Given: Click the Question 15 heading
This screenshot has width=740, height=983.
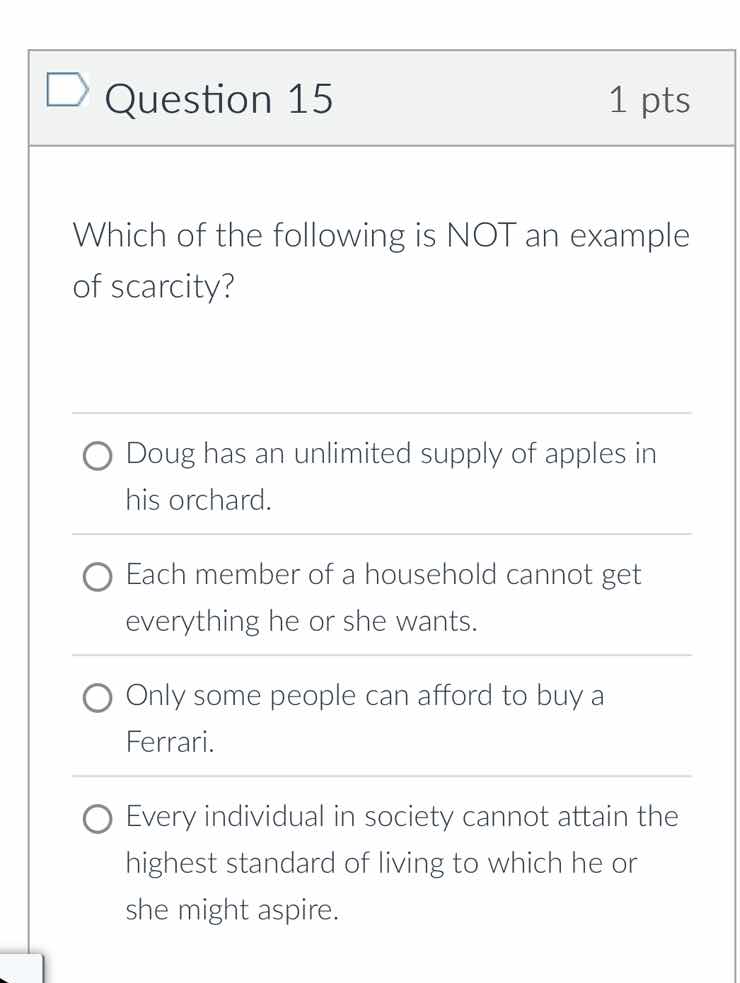Looking at the screenshot, I should tap(218, 98).
